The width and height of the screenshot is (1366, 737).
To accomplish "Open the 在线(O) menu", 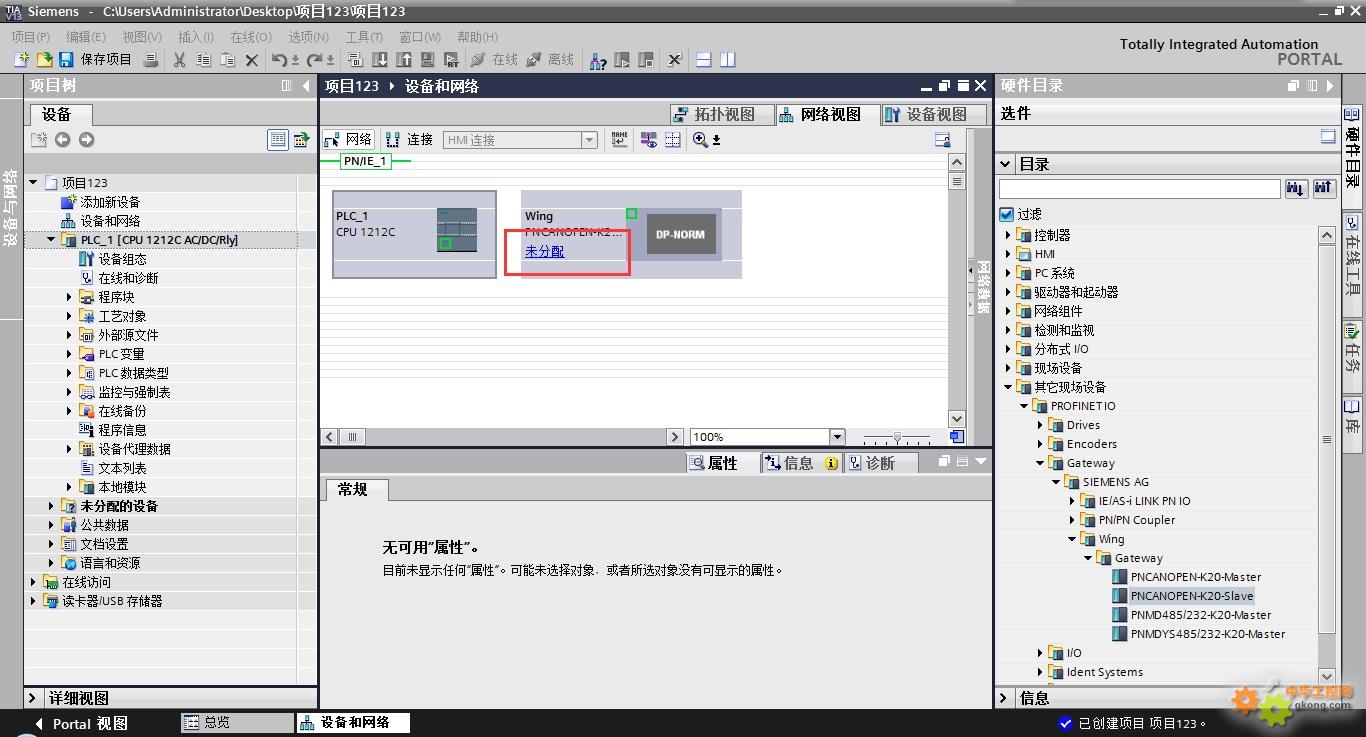I will pos(251,37).
